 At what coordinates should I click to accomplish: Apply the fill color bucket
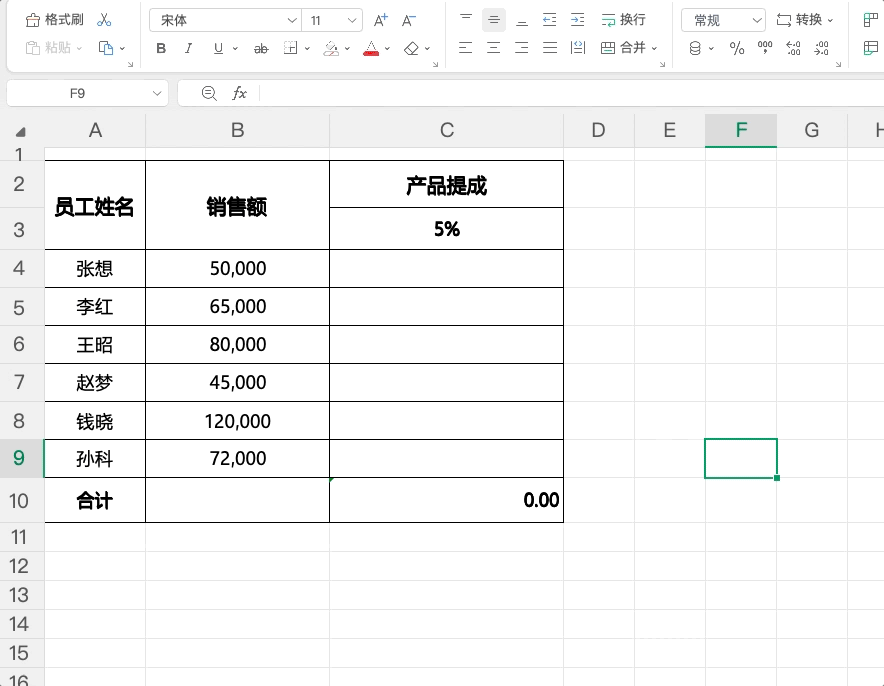(331, 48)
